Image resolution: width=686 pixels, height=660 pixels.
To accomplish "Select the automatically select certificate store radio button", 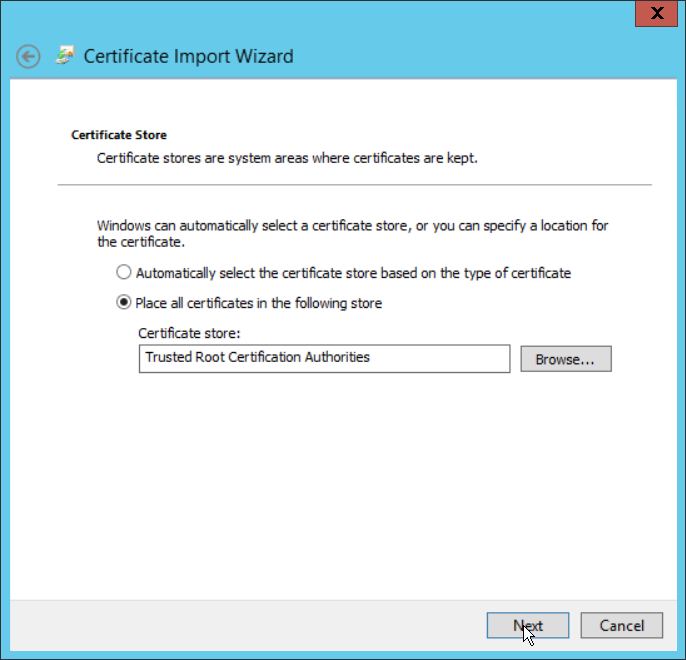I will [x=123, y=272].
